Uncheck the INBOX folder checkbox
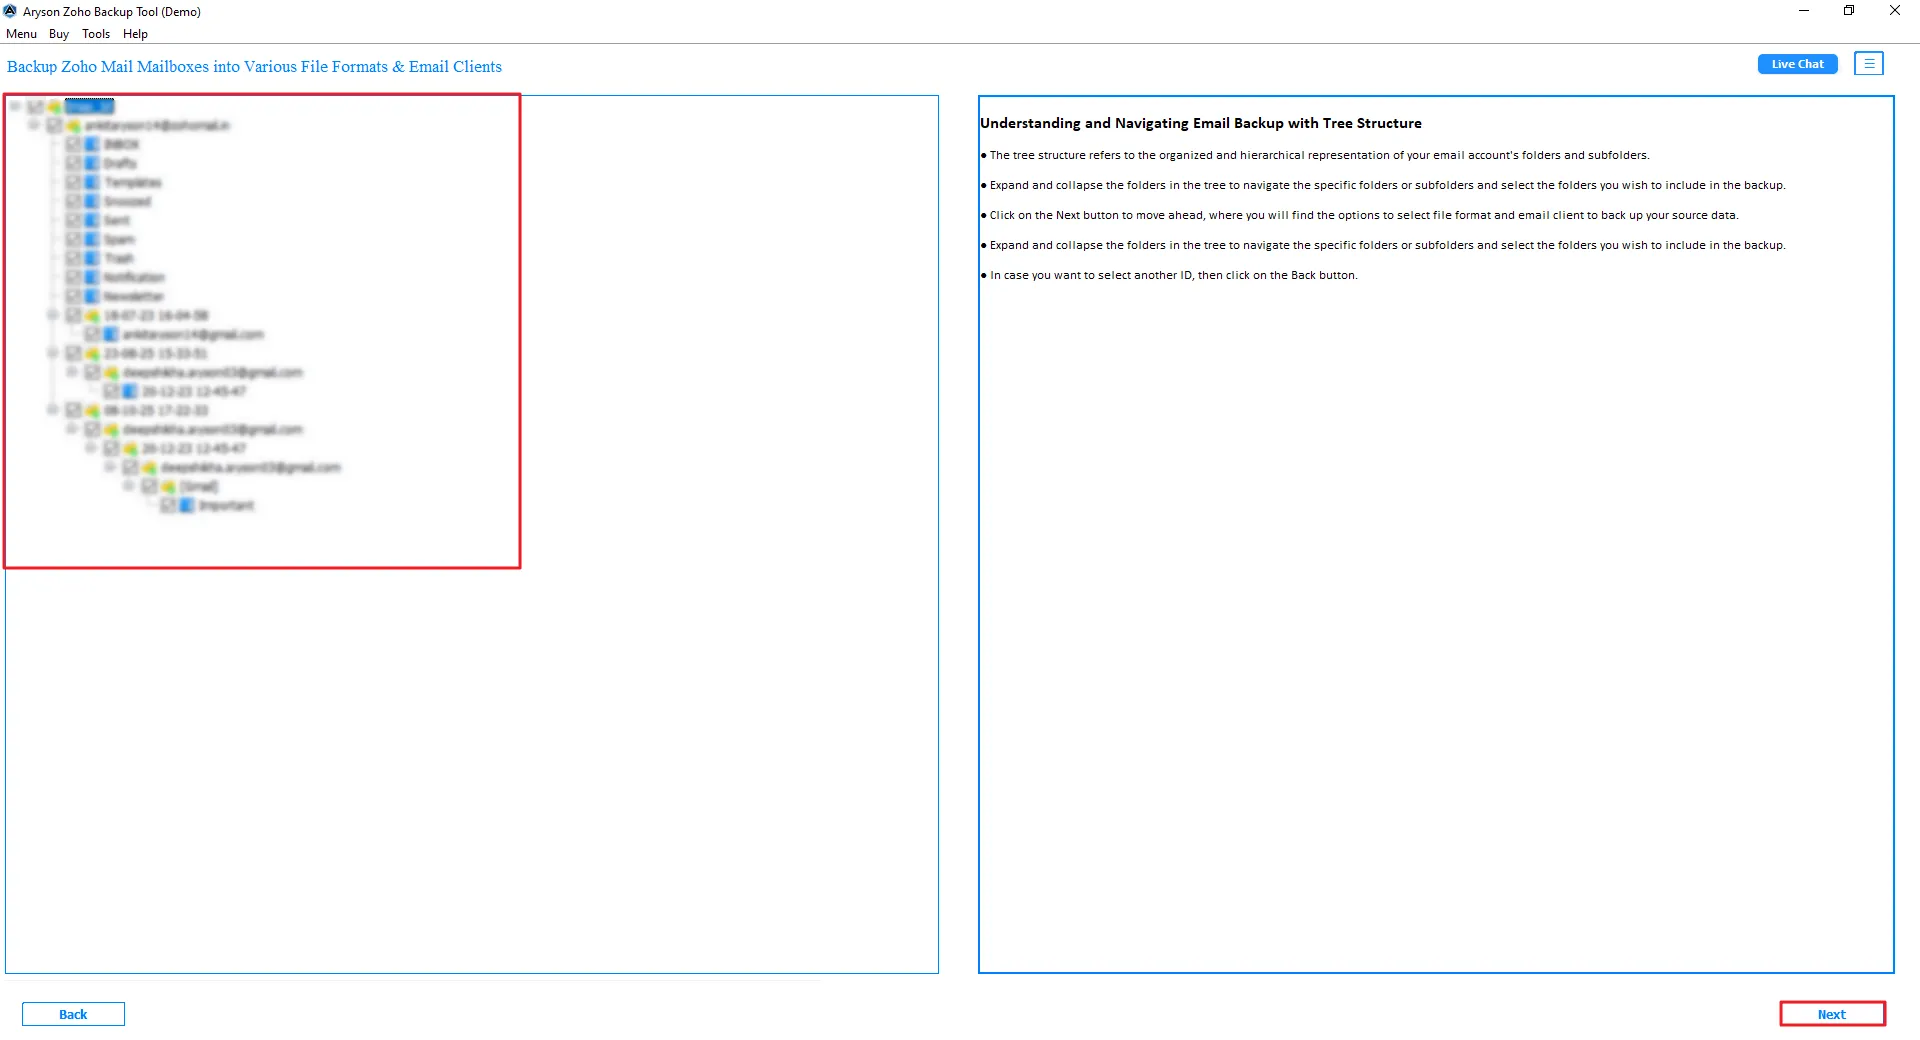This screenshot has width=1920, height=1040. 73,144
